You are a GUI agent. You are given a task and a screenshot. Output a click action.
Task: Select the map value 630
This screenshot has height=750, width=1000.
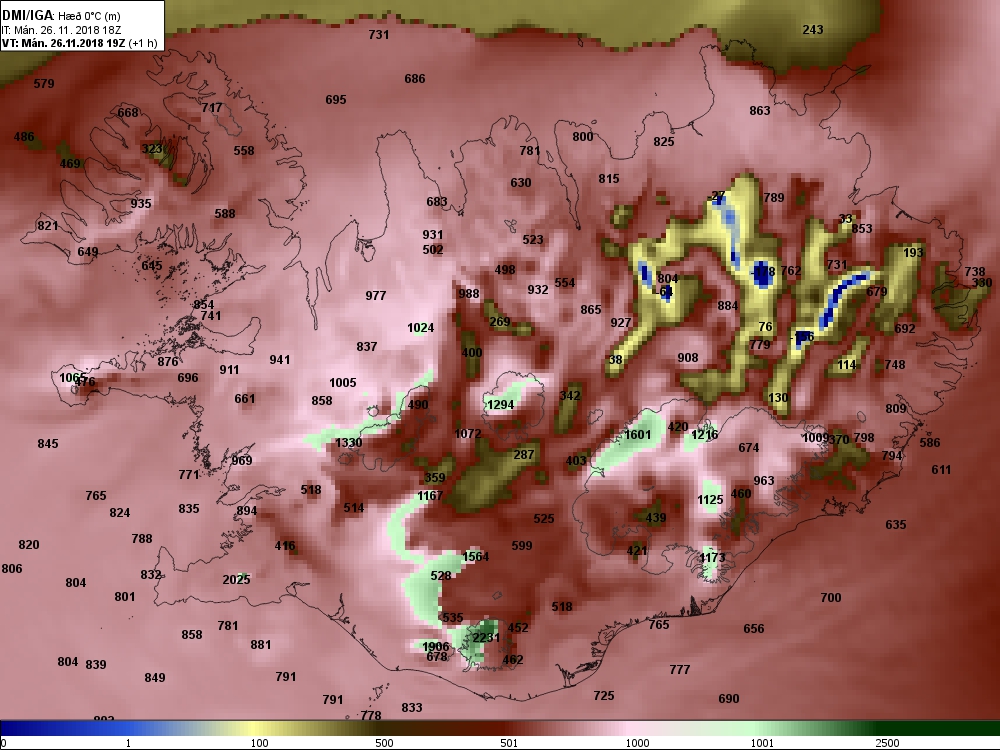coord(520,182)
